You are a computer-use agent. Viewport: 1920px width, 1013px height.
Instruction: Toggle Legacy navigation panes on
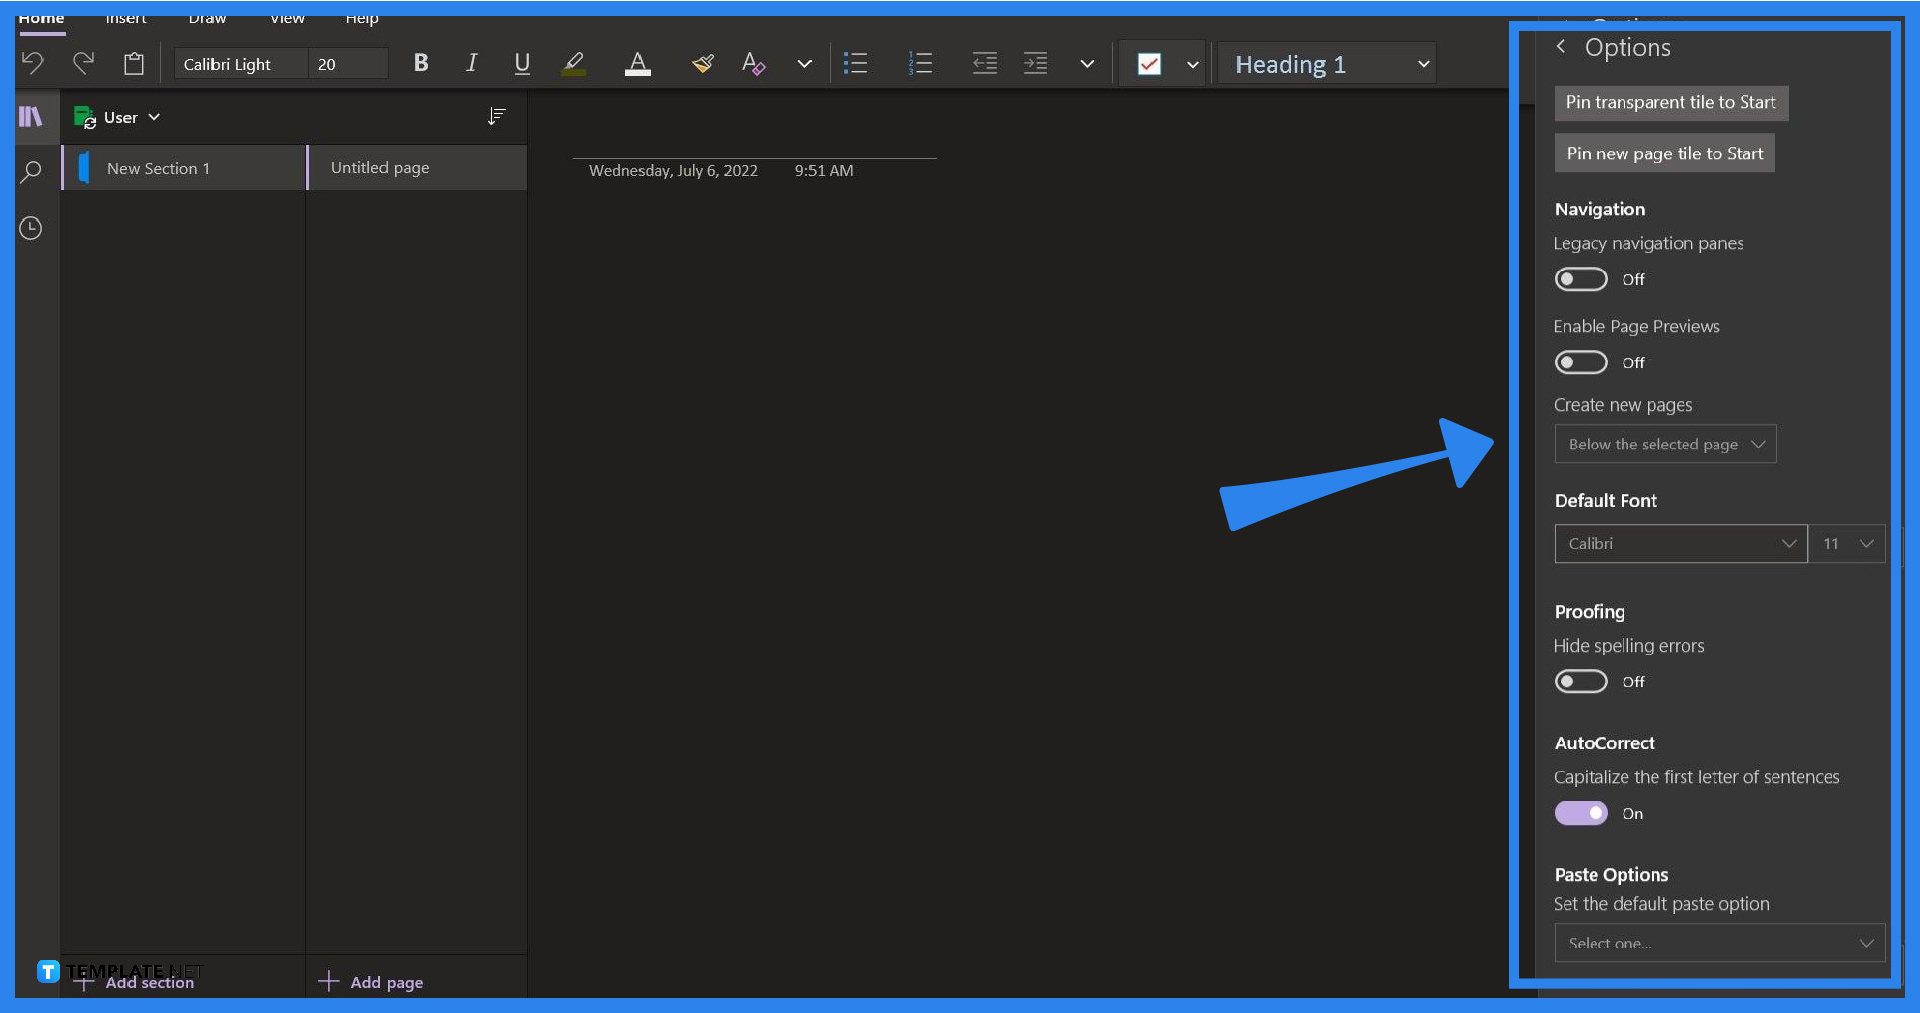click(1580, 279)
